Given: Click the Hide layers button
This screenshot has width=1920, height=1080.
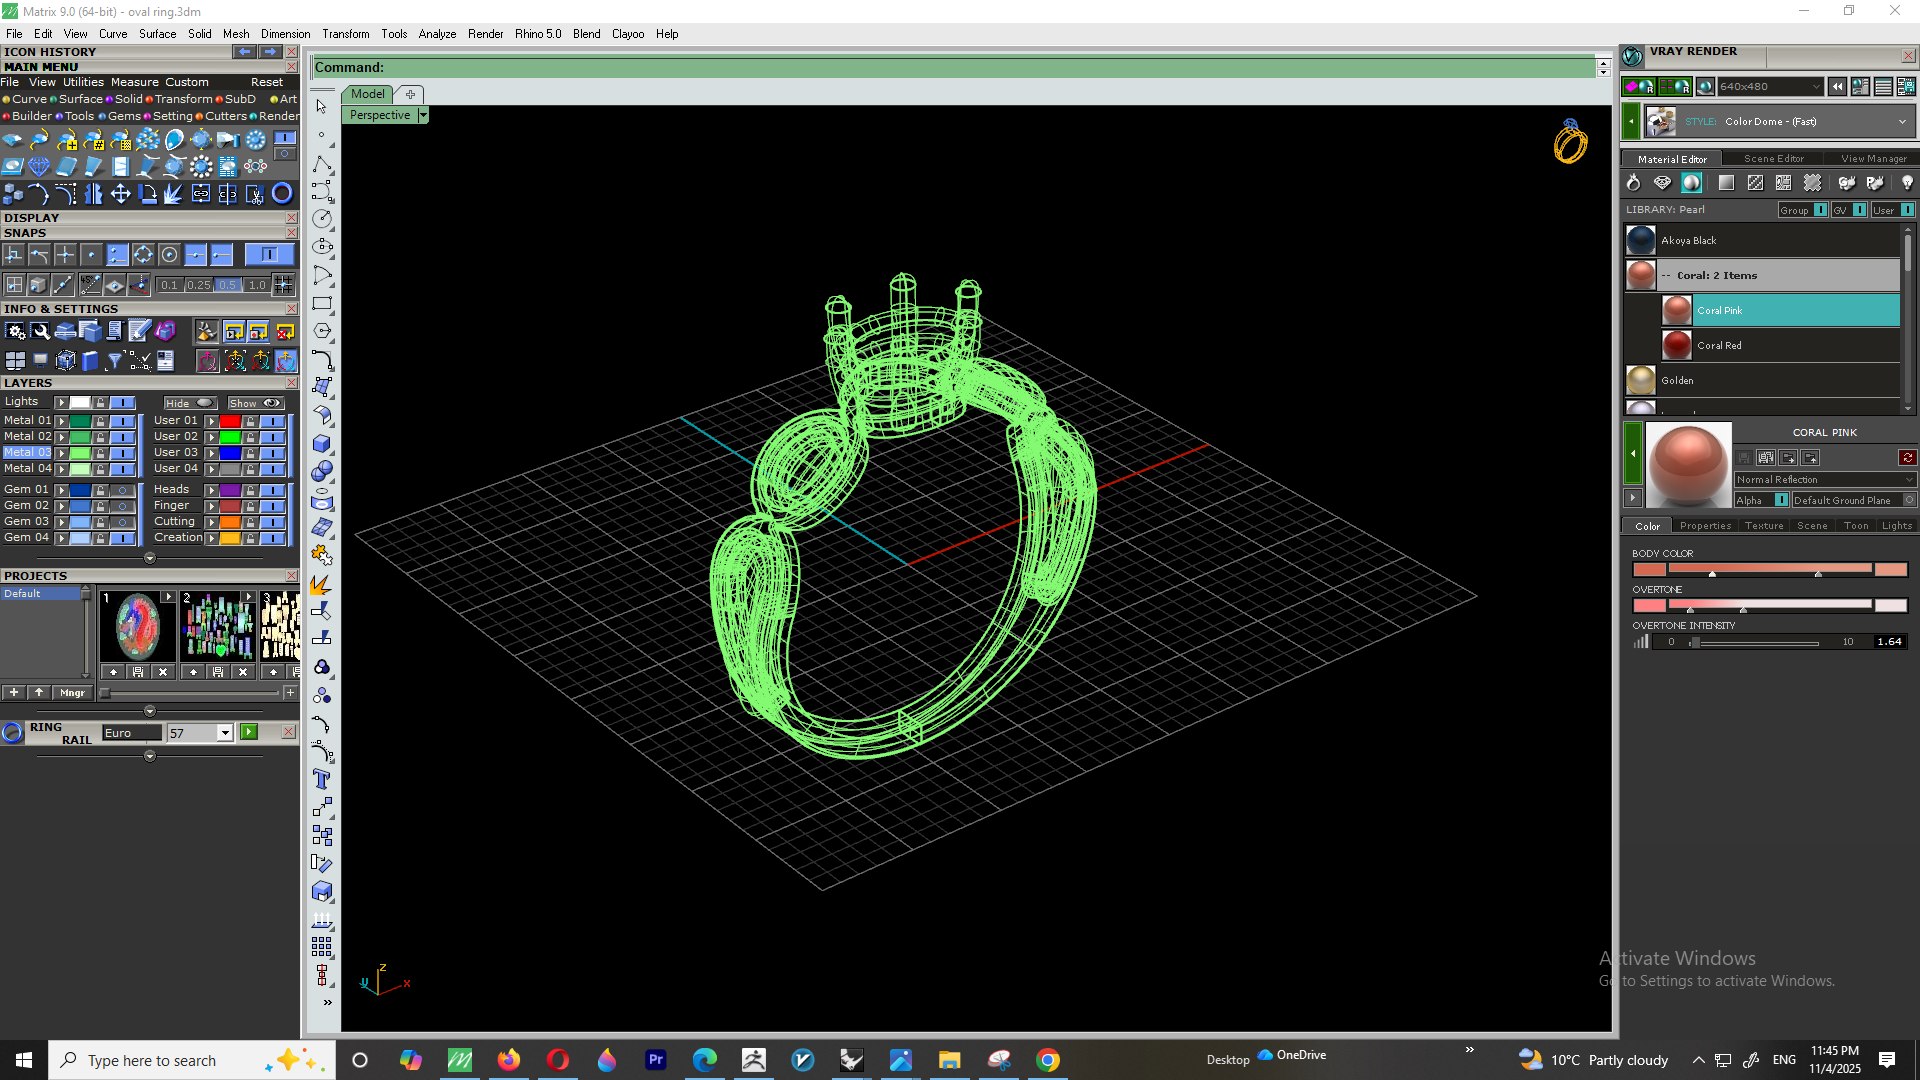Looking at the screenshot, I should [190, 403].
